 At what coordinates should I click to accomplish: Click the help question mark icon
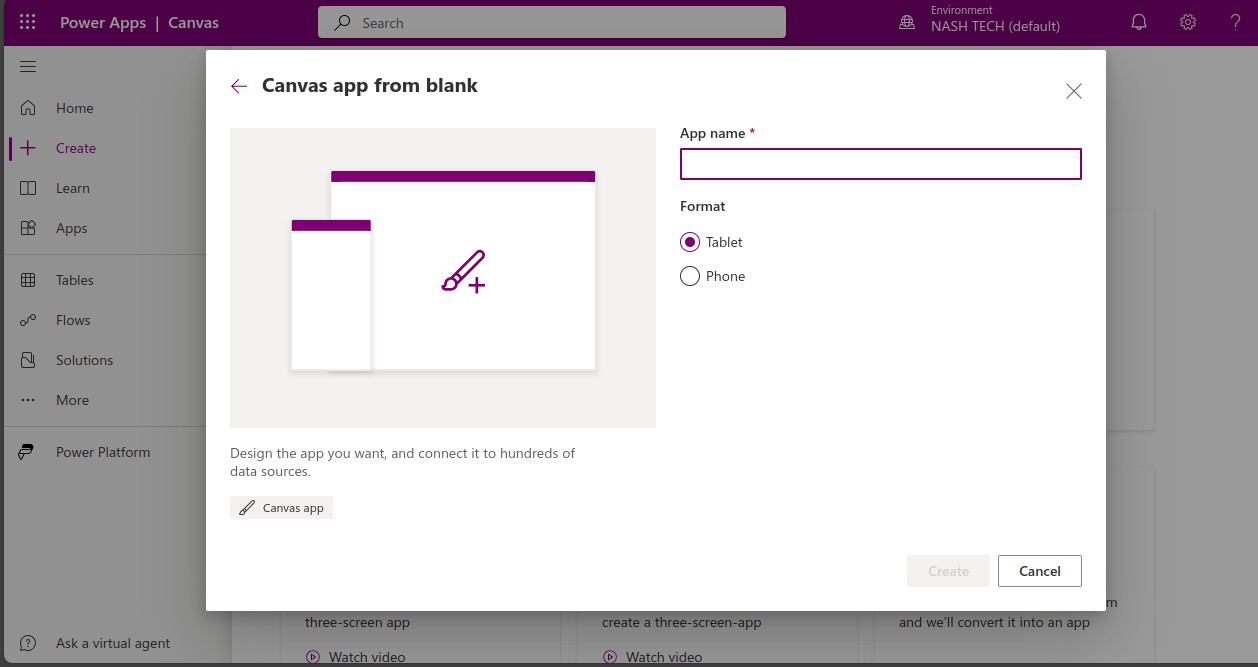click(x=1236, y=22)
